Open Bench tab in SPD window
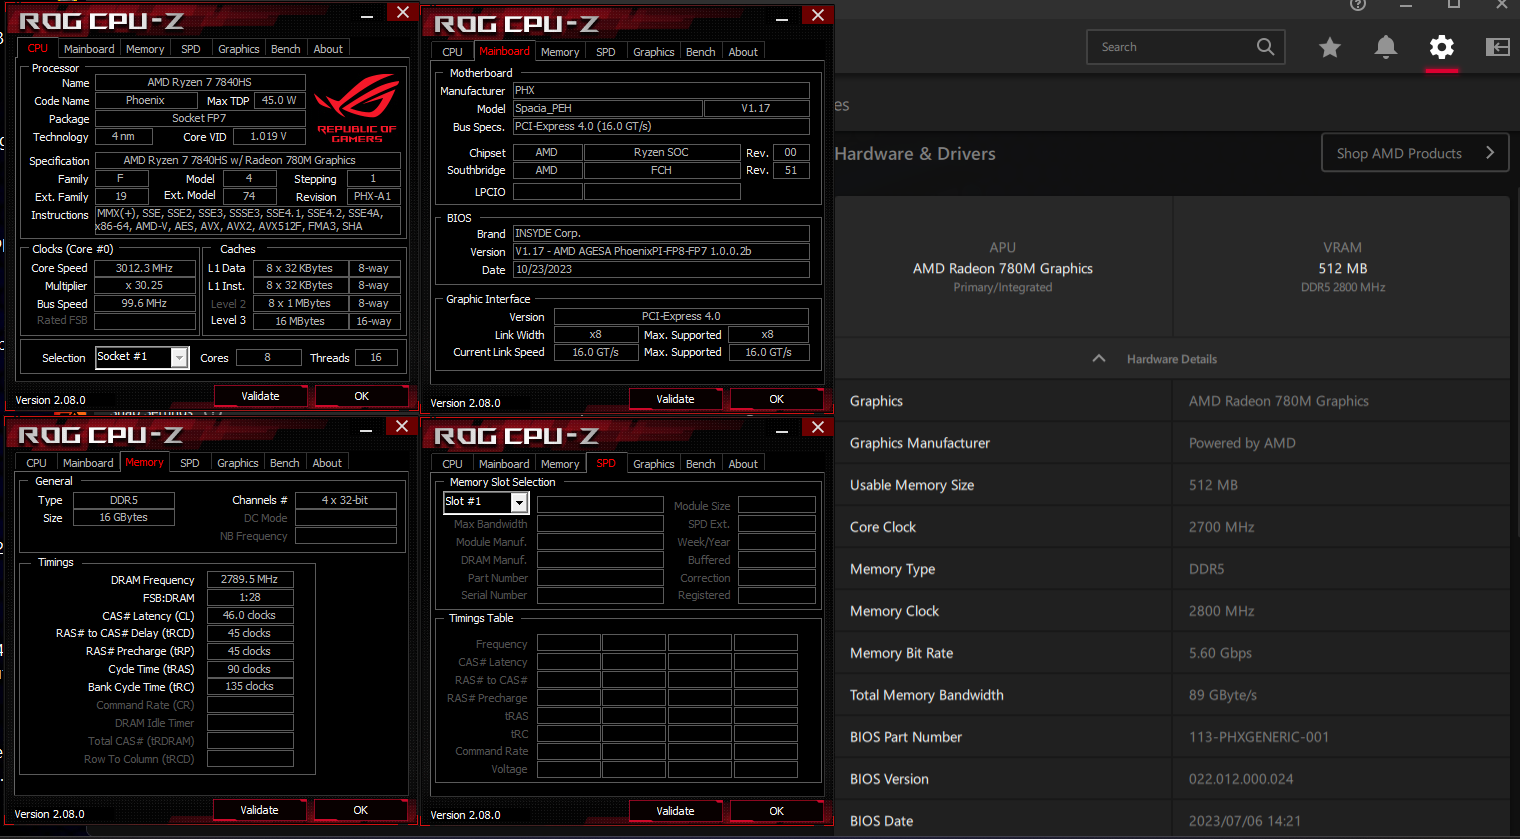Image resolution: width=1520 pixels, height=839 pixels. pos(701,464)
